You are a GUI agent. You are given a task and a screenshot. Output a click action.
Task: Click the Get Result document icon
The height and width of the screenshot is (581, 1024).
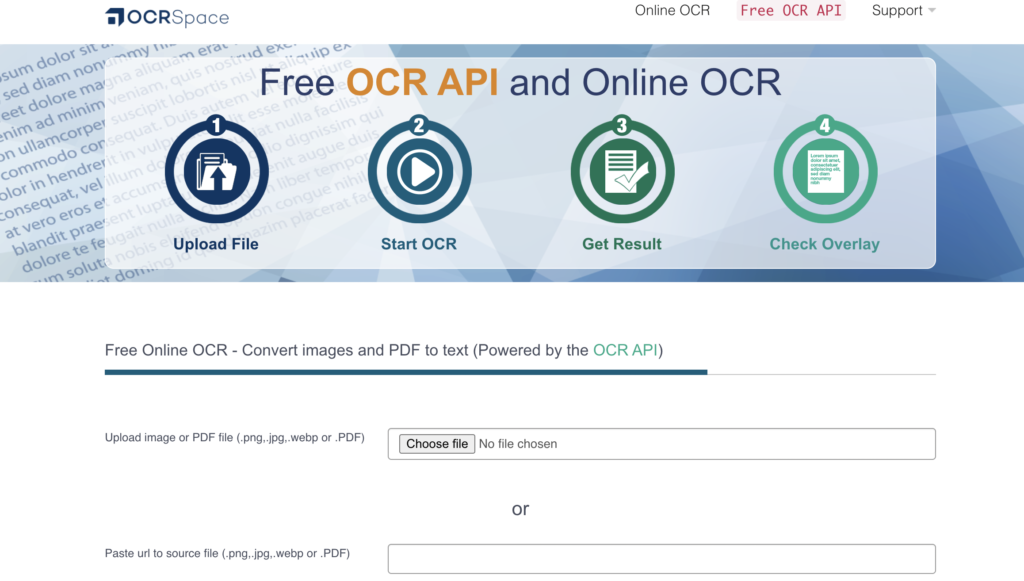(622, 170)
